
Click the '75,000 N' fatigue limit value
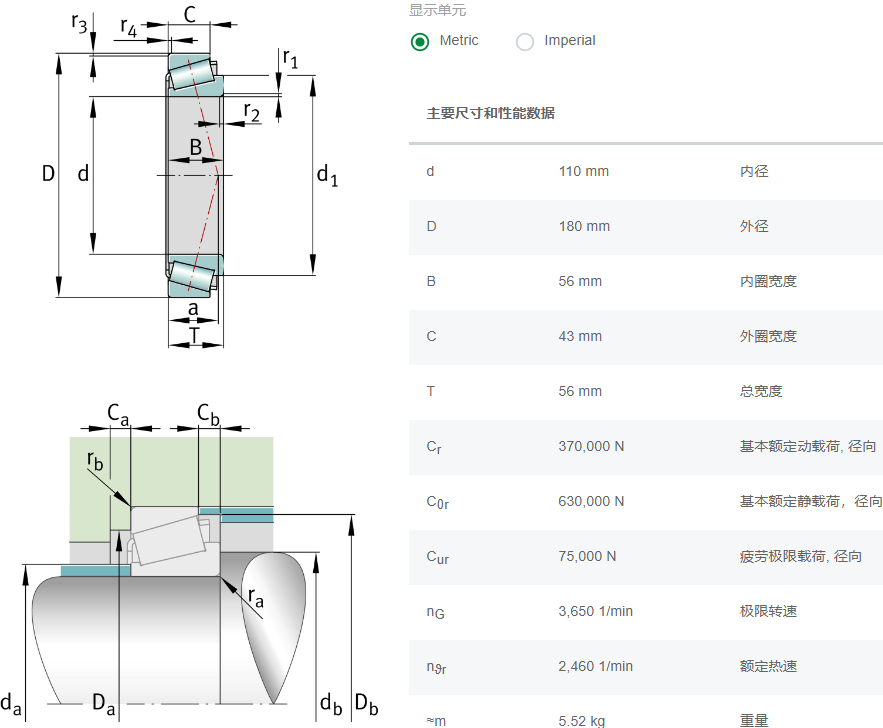click(x=587, y=556)
